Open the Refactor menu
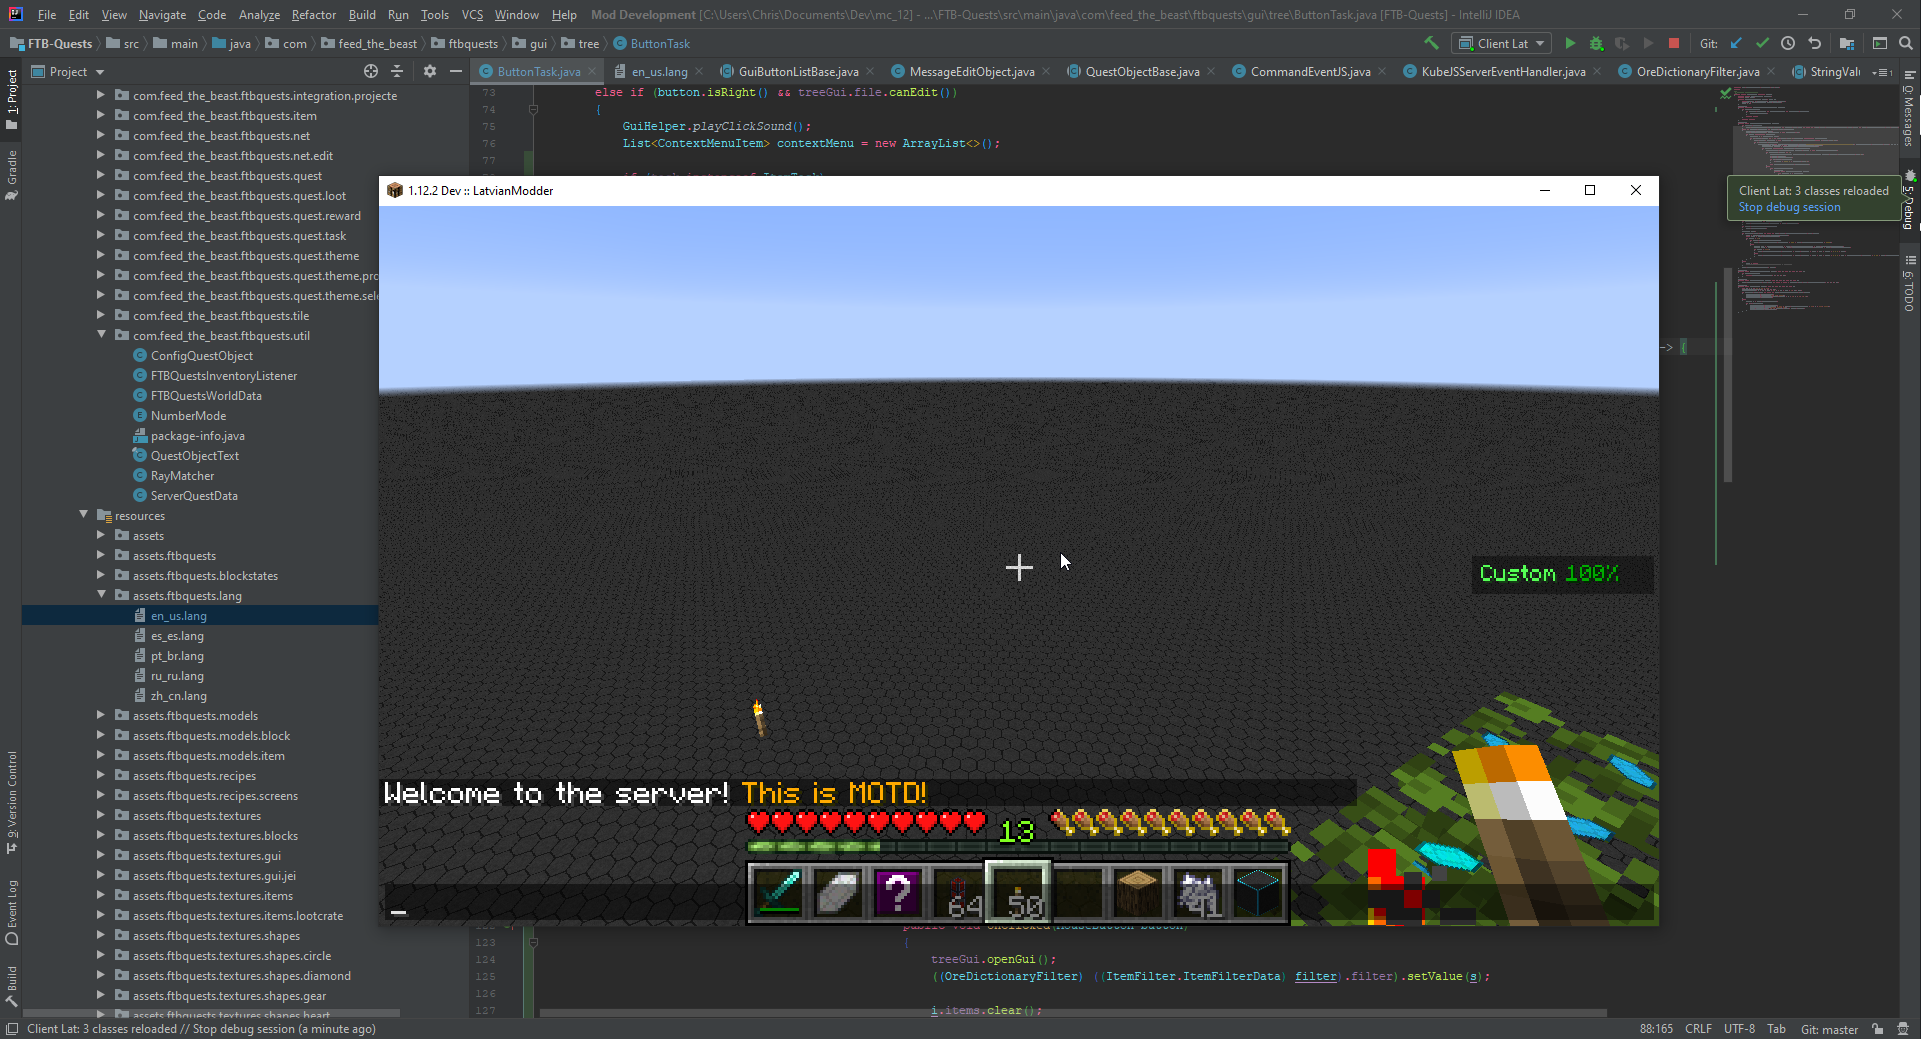 coord(313,15)
